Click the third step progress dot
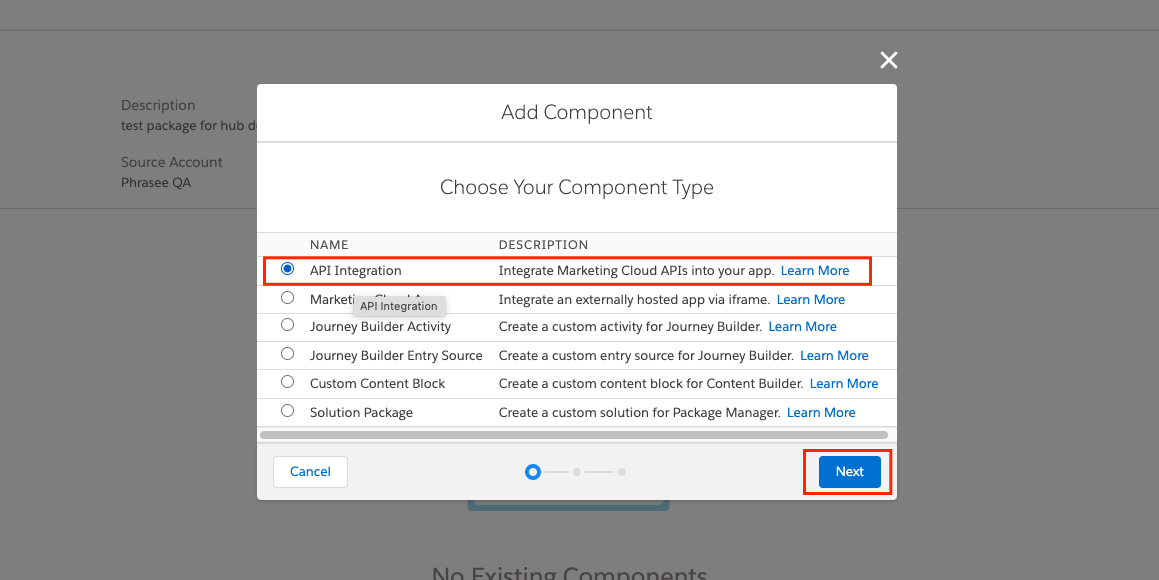The image size is (1159, 580). [x=622, y=471]
